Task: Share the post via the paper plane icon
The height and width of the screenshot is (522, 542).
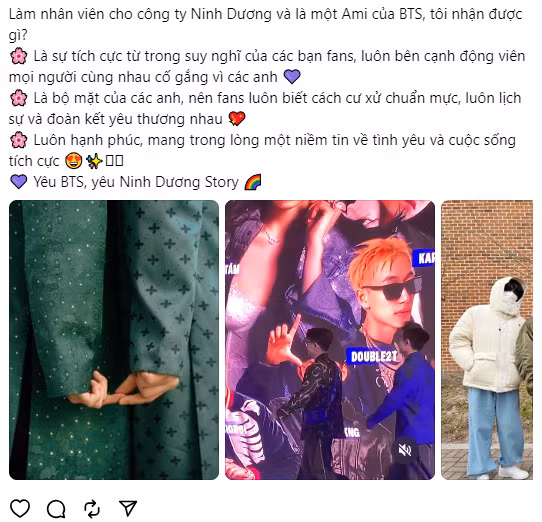Action: [x=128, y=508]
